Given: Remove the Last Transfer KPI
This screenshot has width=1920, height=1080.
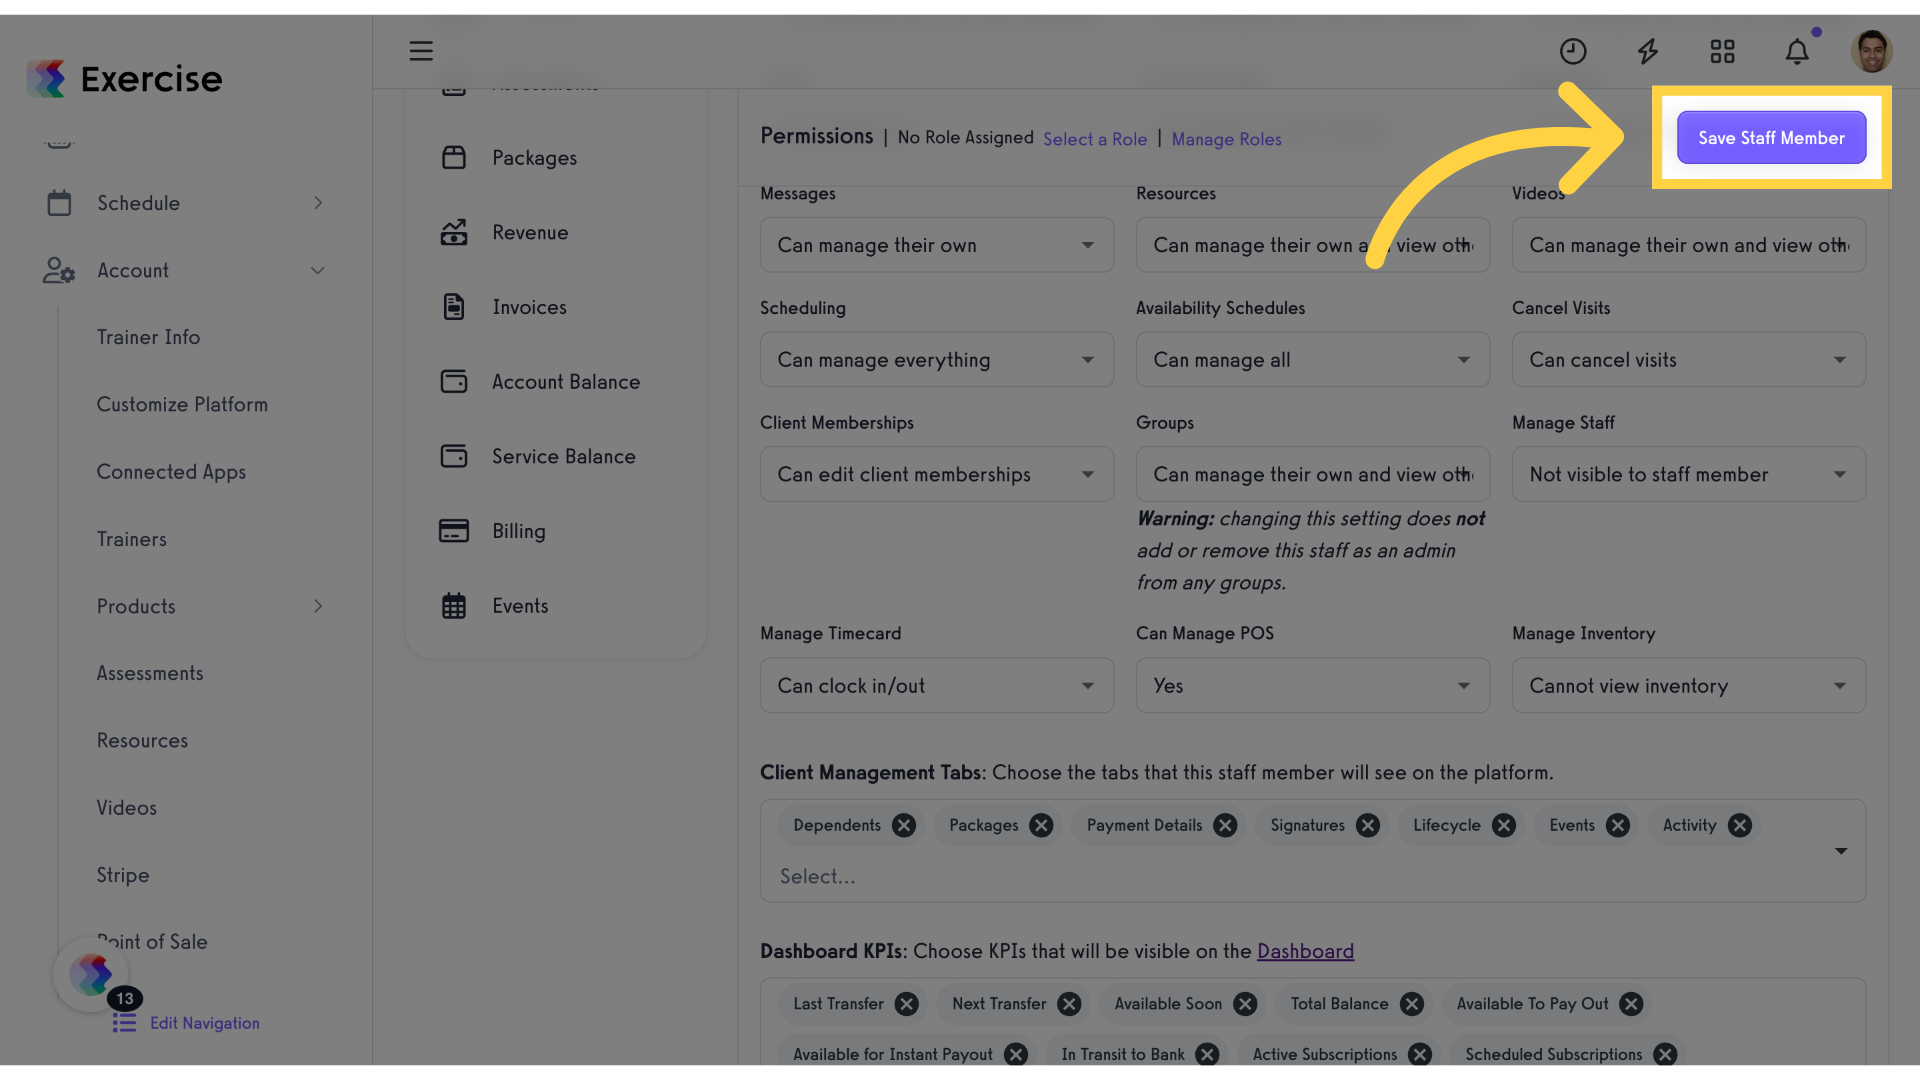Looking at the screenshot, I should [907, 1004].
